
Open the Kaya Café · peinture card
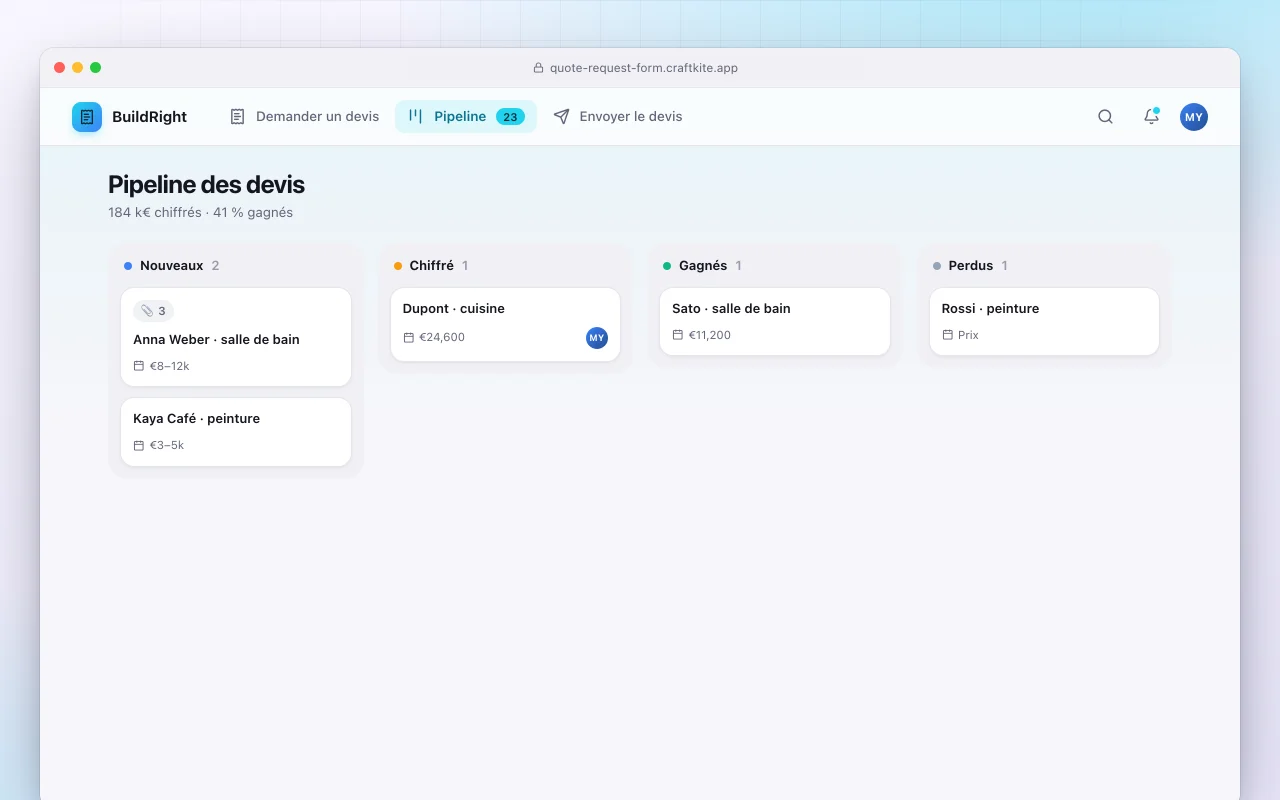point(236,432)
